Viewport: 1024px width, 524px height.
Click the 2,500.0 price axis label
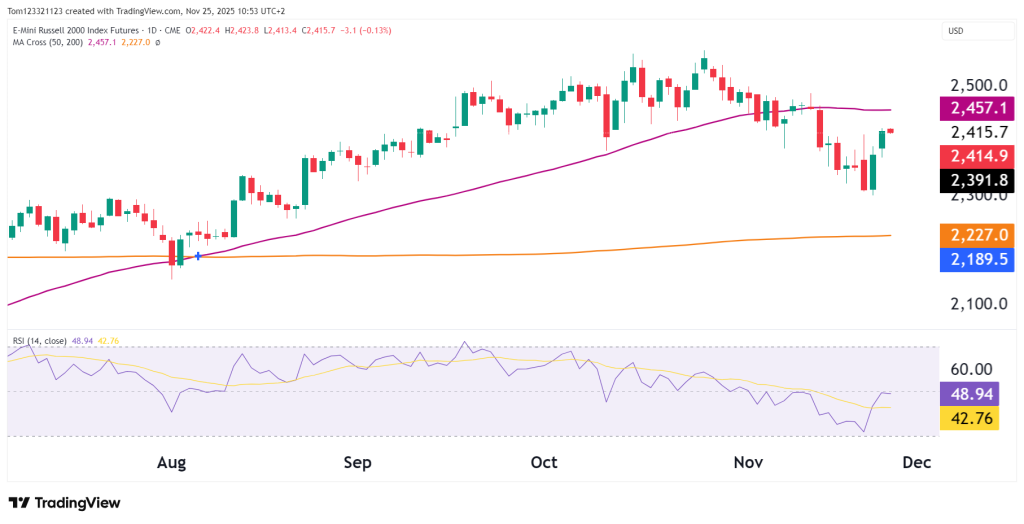pos(977,84)
